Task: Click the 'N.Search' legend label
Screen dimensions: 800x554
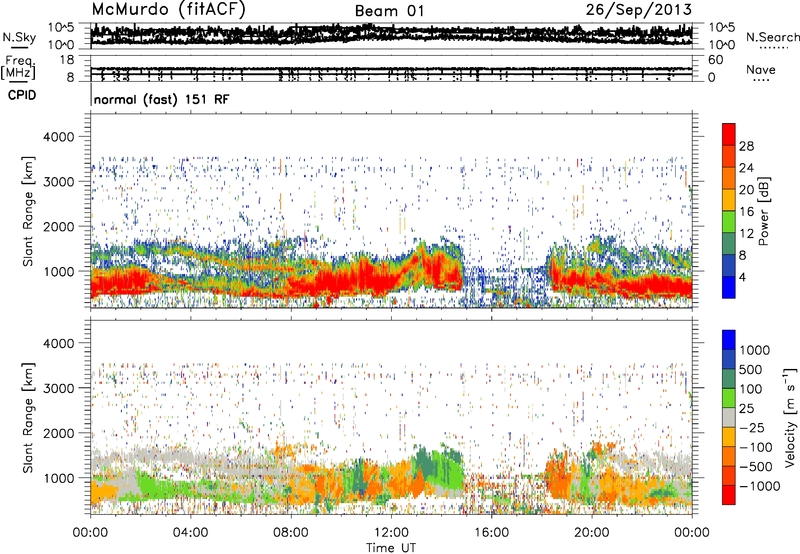Action: pyautogui.click(x=772, y=37)
